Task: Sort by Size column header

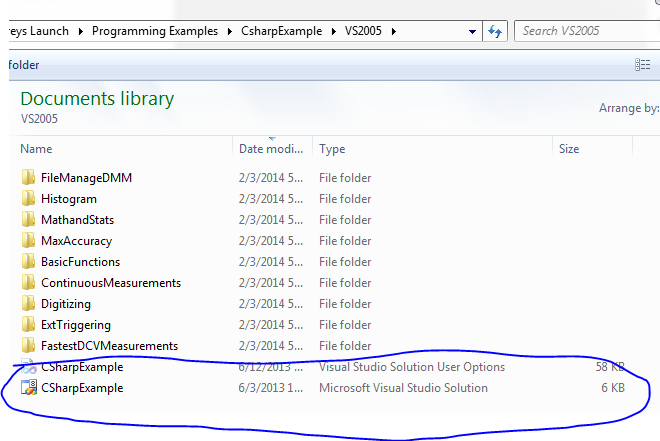Action: [569, 149]
